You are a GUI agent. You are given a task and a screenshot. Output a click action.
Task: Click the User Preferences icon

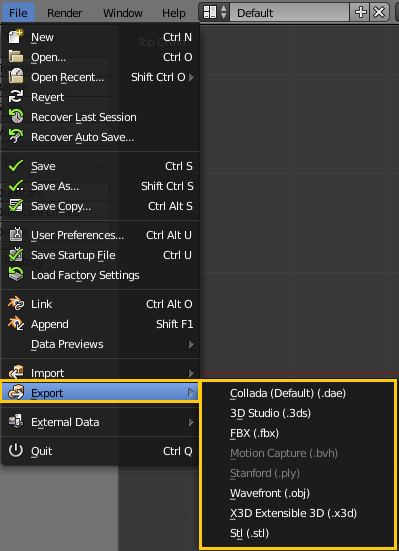(16, 234)
